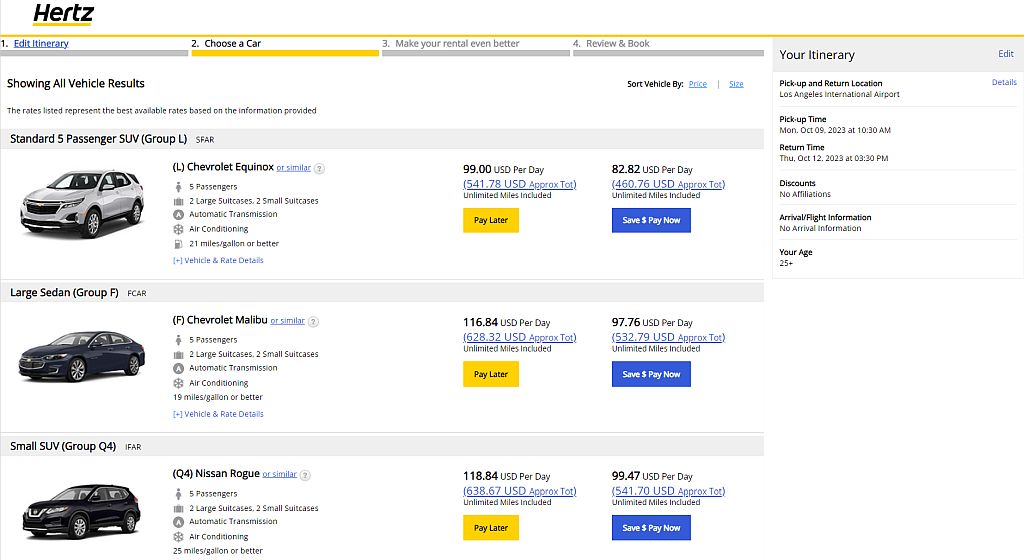Screen dimensions: 1024x560
Task: Expand Vehicle & Rate Details for Chevrolet Malibu
Action: coord(218,414)
